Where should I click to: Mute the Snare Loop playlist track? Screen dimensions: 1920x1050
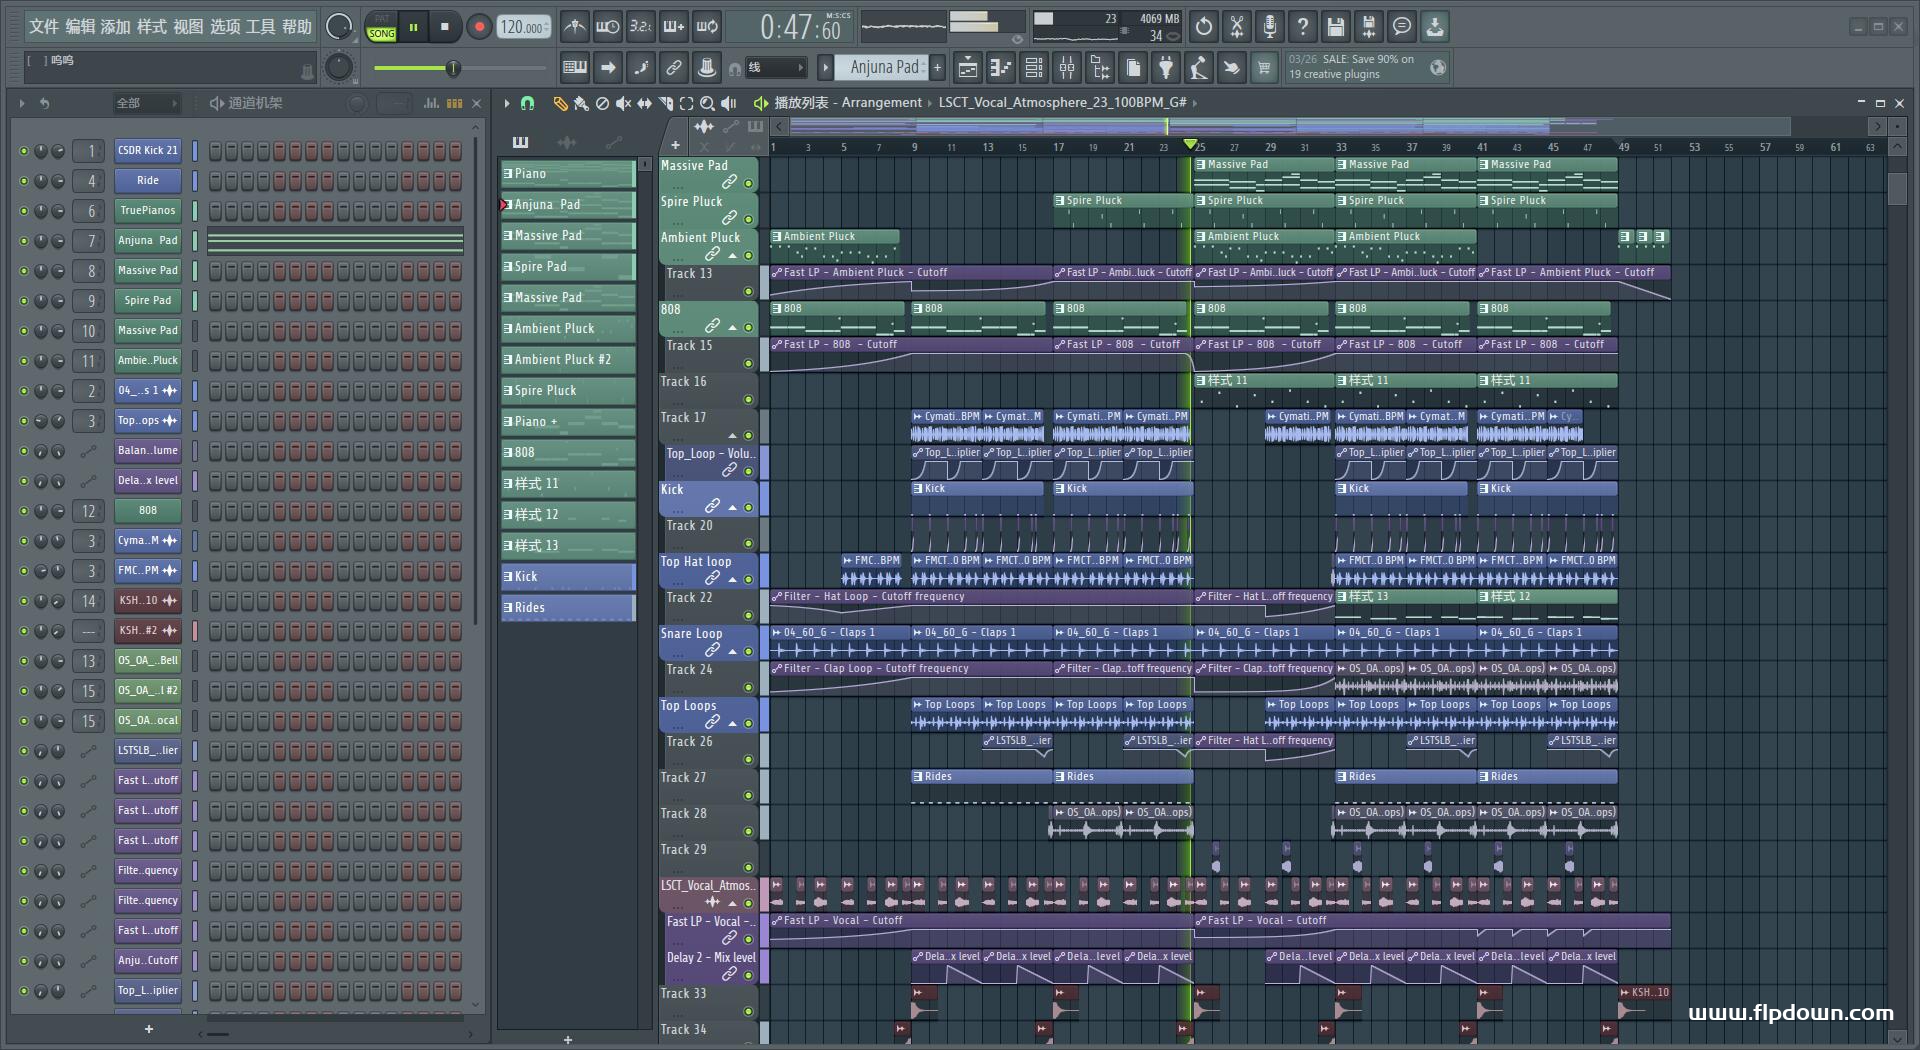pos(748,652)
